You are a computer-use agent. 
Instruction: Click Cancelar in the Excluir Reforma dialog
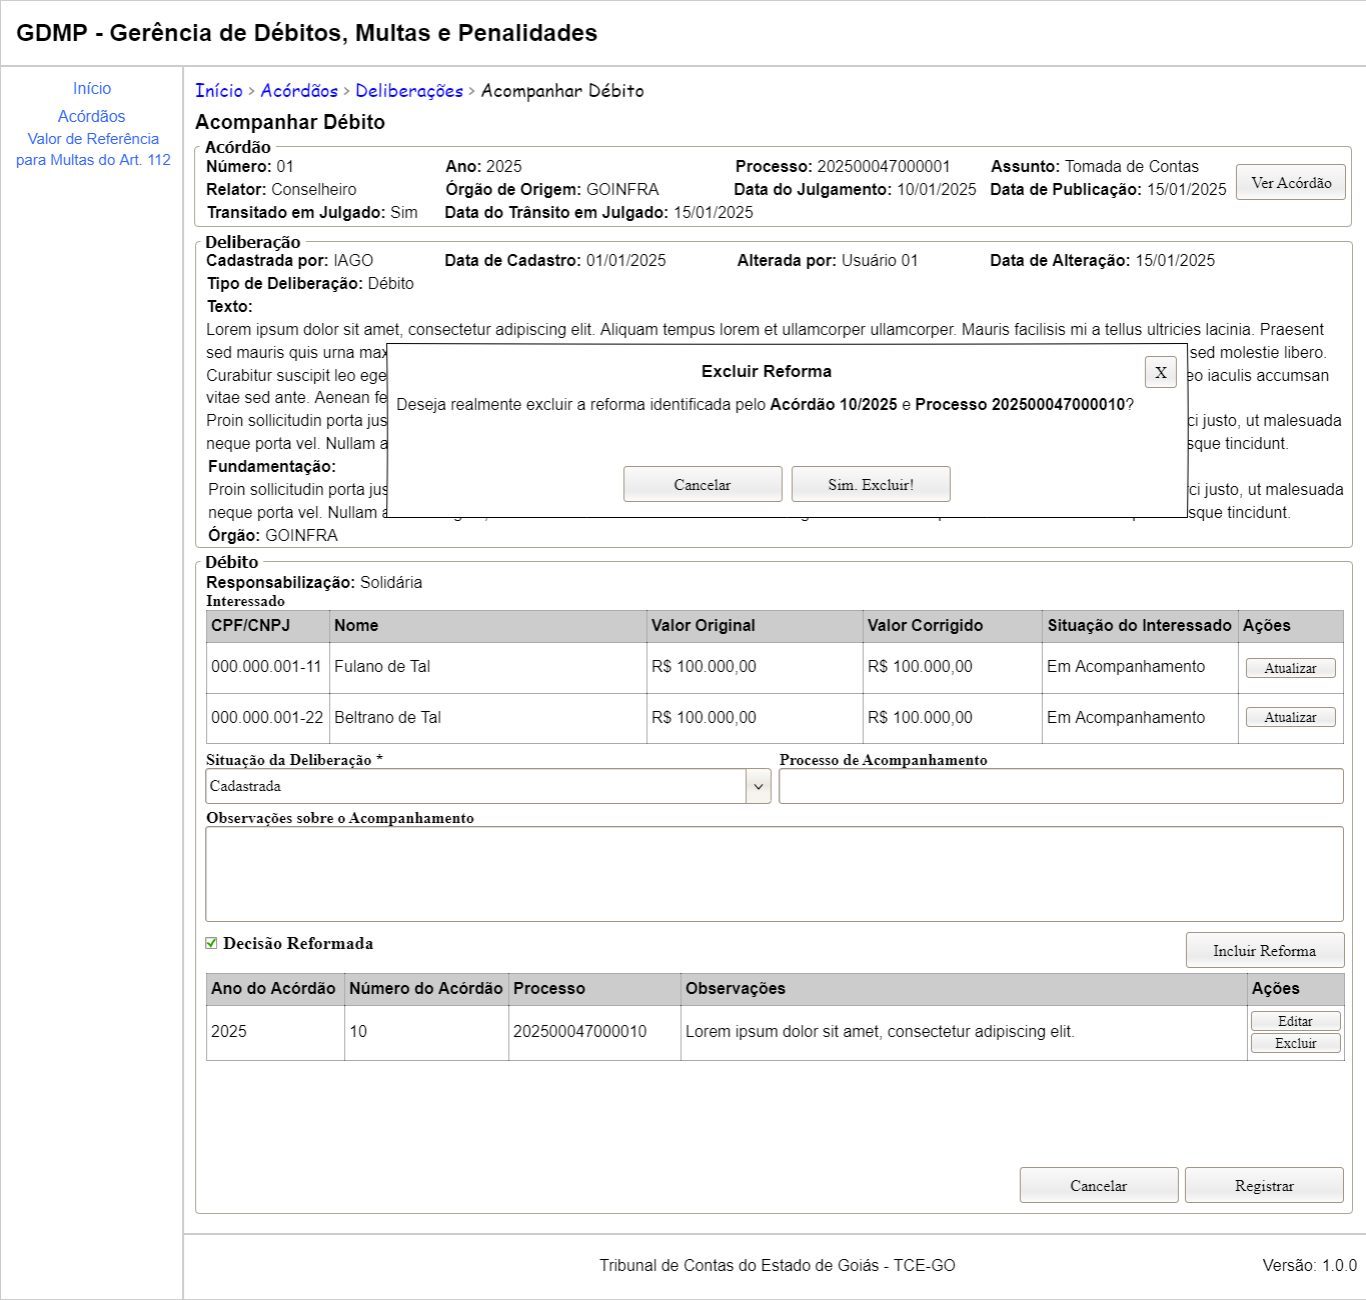tap(702, 484)
